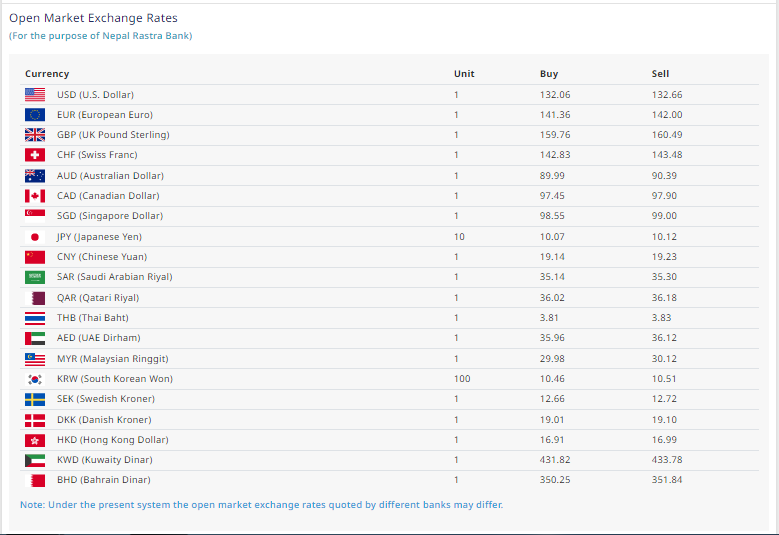779x535 pixels.
Task: Click the South Korean Won flag icon
Action: (35, 379)
